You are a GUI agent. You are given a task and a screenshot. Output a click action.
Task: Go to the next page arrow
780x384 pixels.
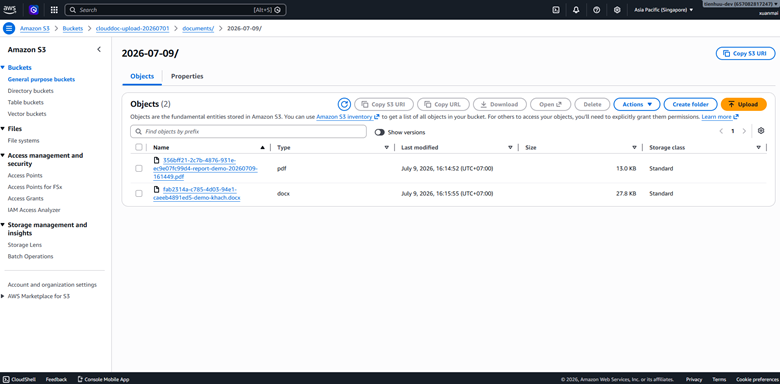[x=744, y=131]
